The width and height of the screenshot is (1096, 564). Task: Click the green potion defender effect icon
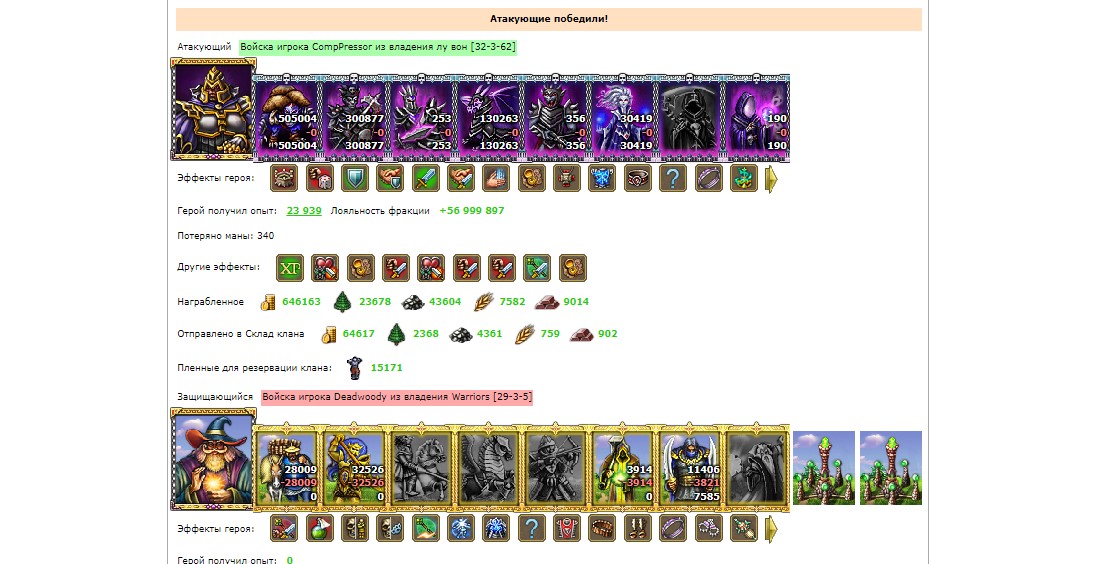click(x=319, y=529)
